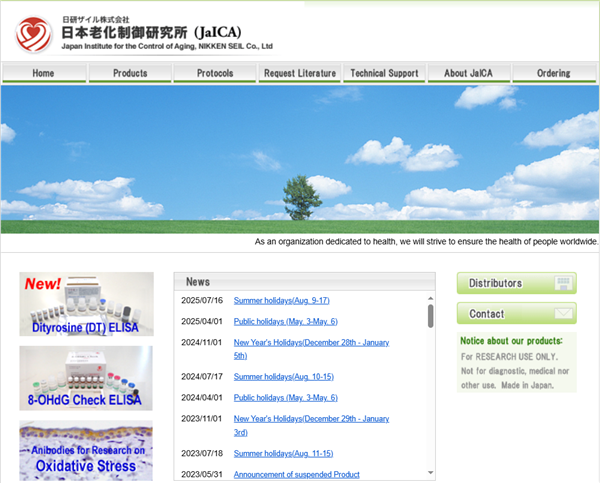Click the news scrollbar up arrow
600x483 pixels.
coord(430,298)
